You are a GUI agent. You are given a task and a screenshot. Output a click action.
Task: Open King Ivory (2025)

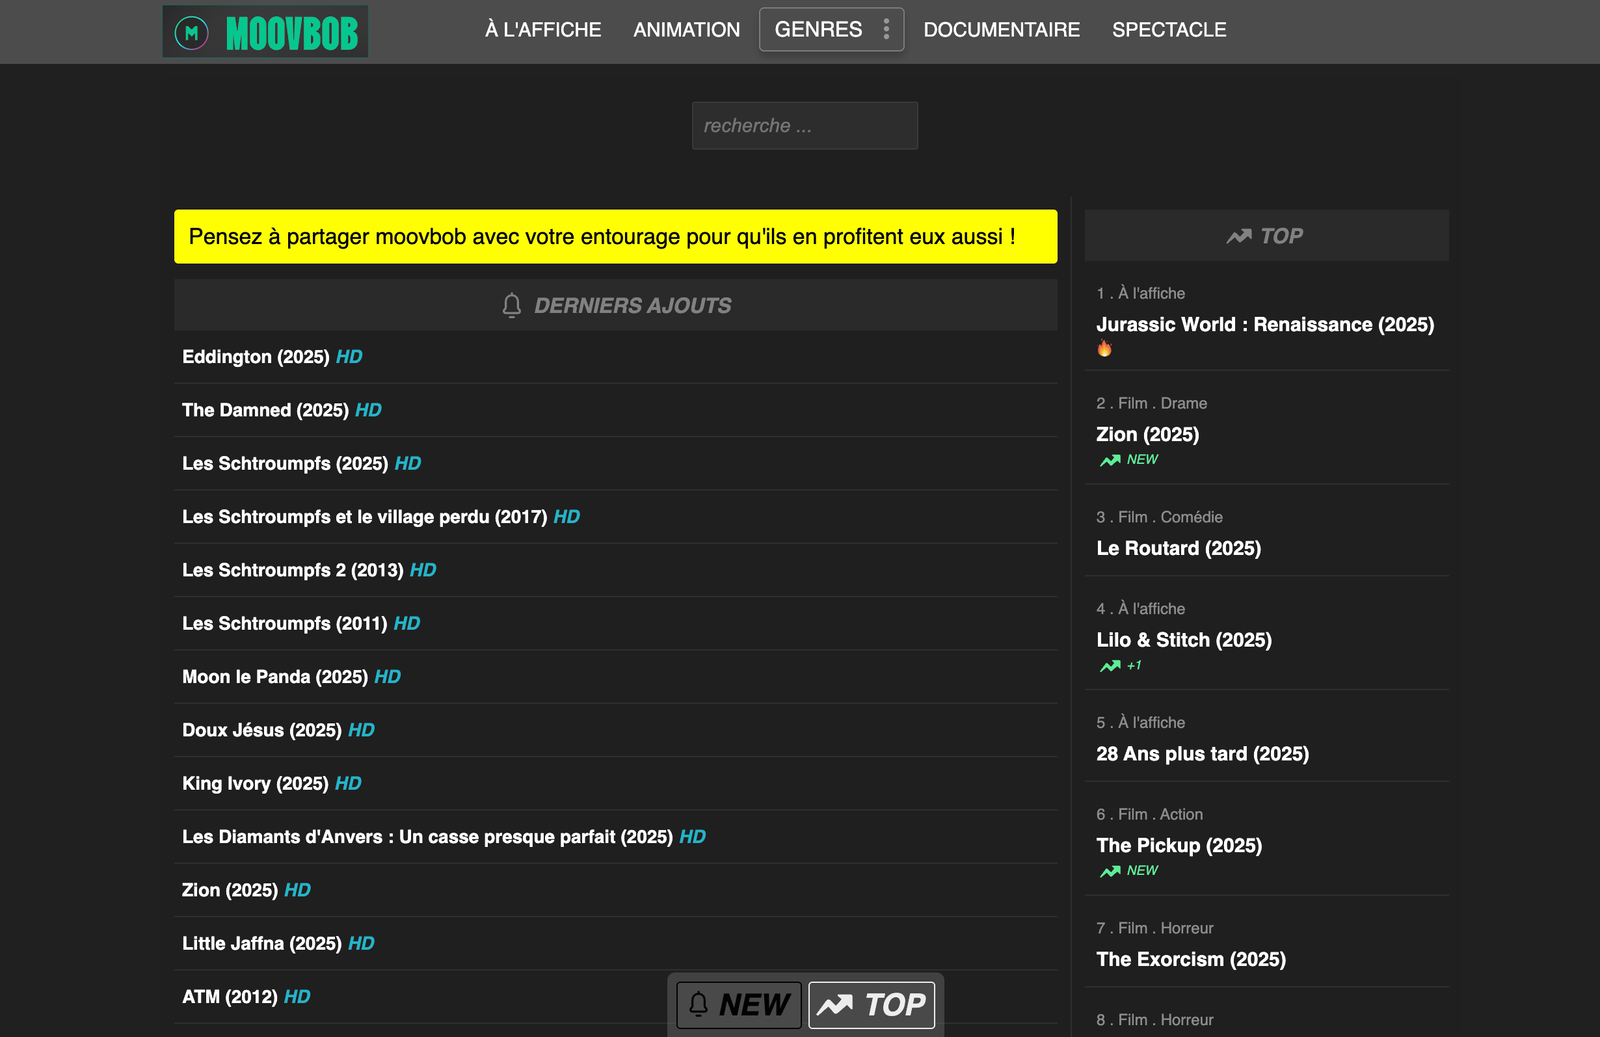click(x=255, y=784)
